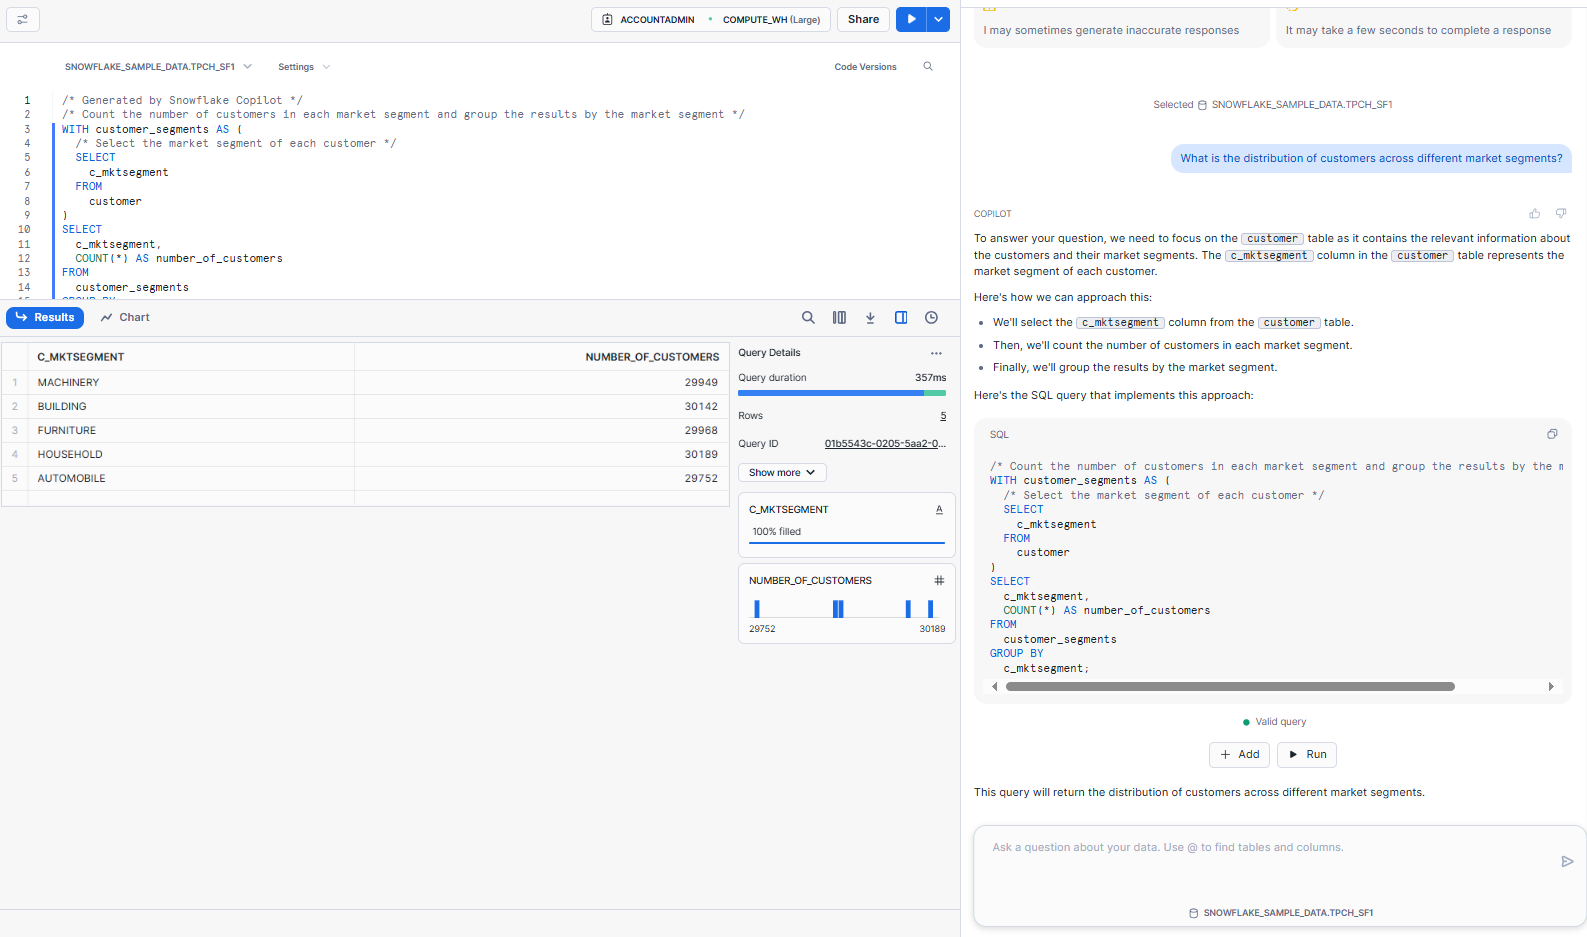Viewport: 1587px width, 937px height.
Task: Expand Show more query details
Action: [782, 472]
